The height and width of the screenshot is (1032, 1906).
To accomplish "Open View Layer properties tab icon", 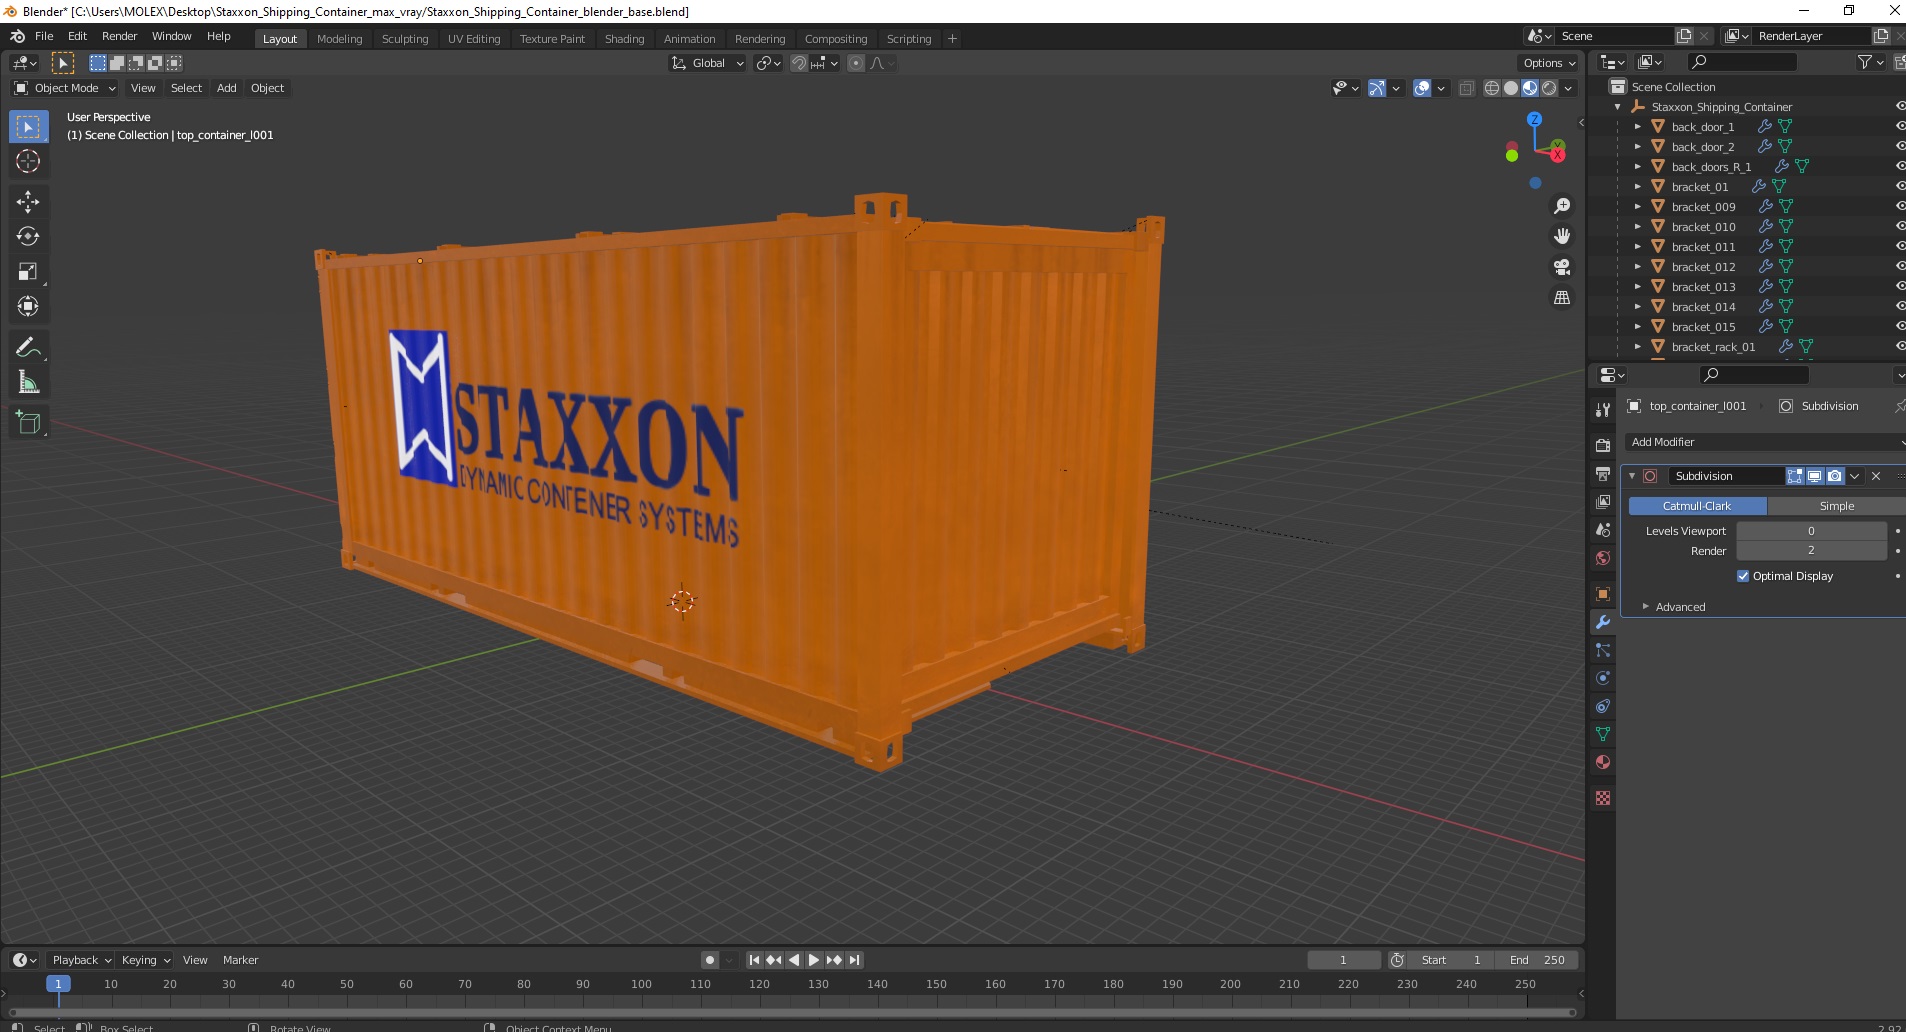I will (1603, 501).
